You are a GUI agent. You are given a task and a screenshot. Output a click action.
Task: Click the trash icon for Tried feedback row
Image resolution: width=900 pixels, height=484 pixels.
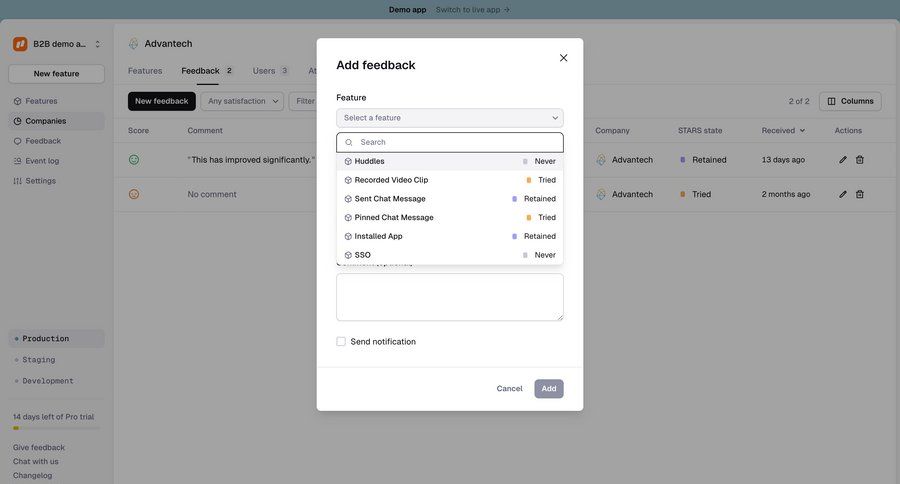(x=860, y=194)
